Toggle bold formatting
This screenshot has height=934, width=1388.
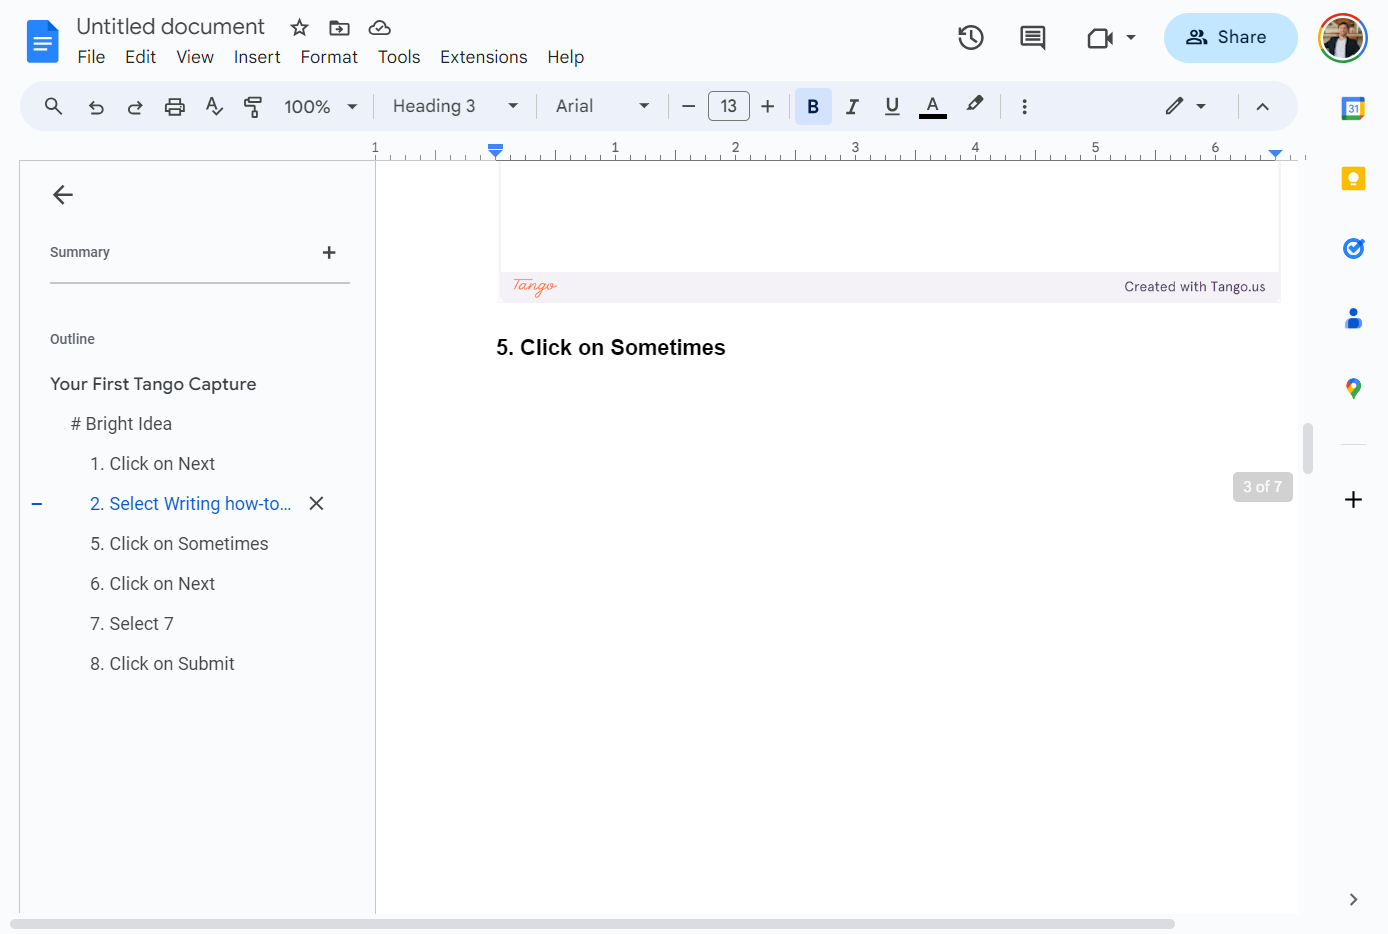click(x=813, y=106)
